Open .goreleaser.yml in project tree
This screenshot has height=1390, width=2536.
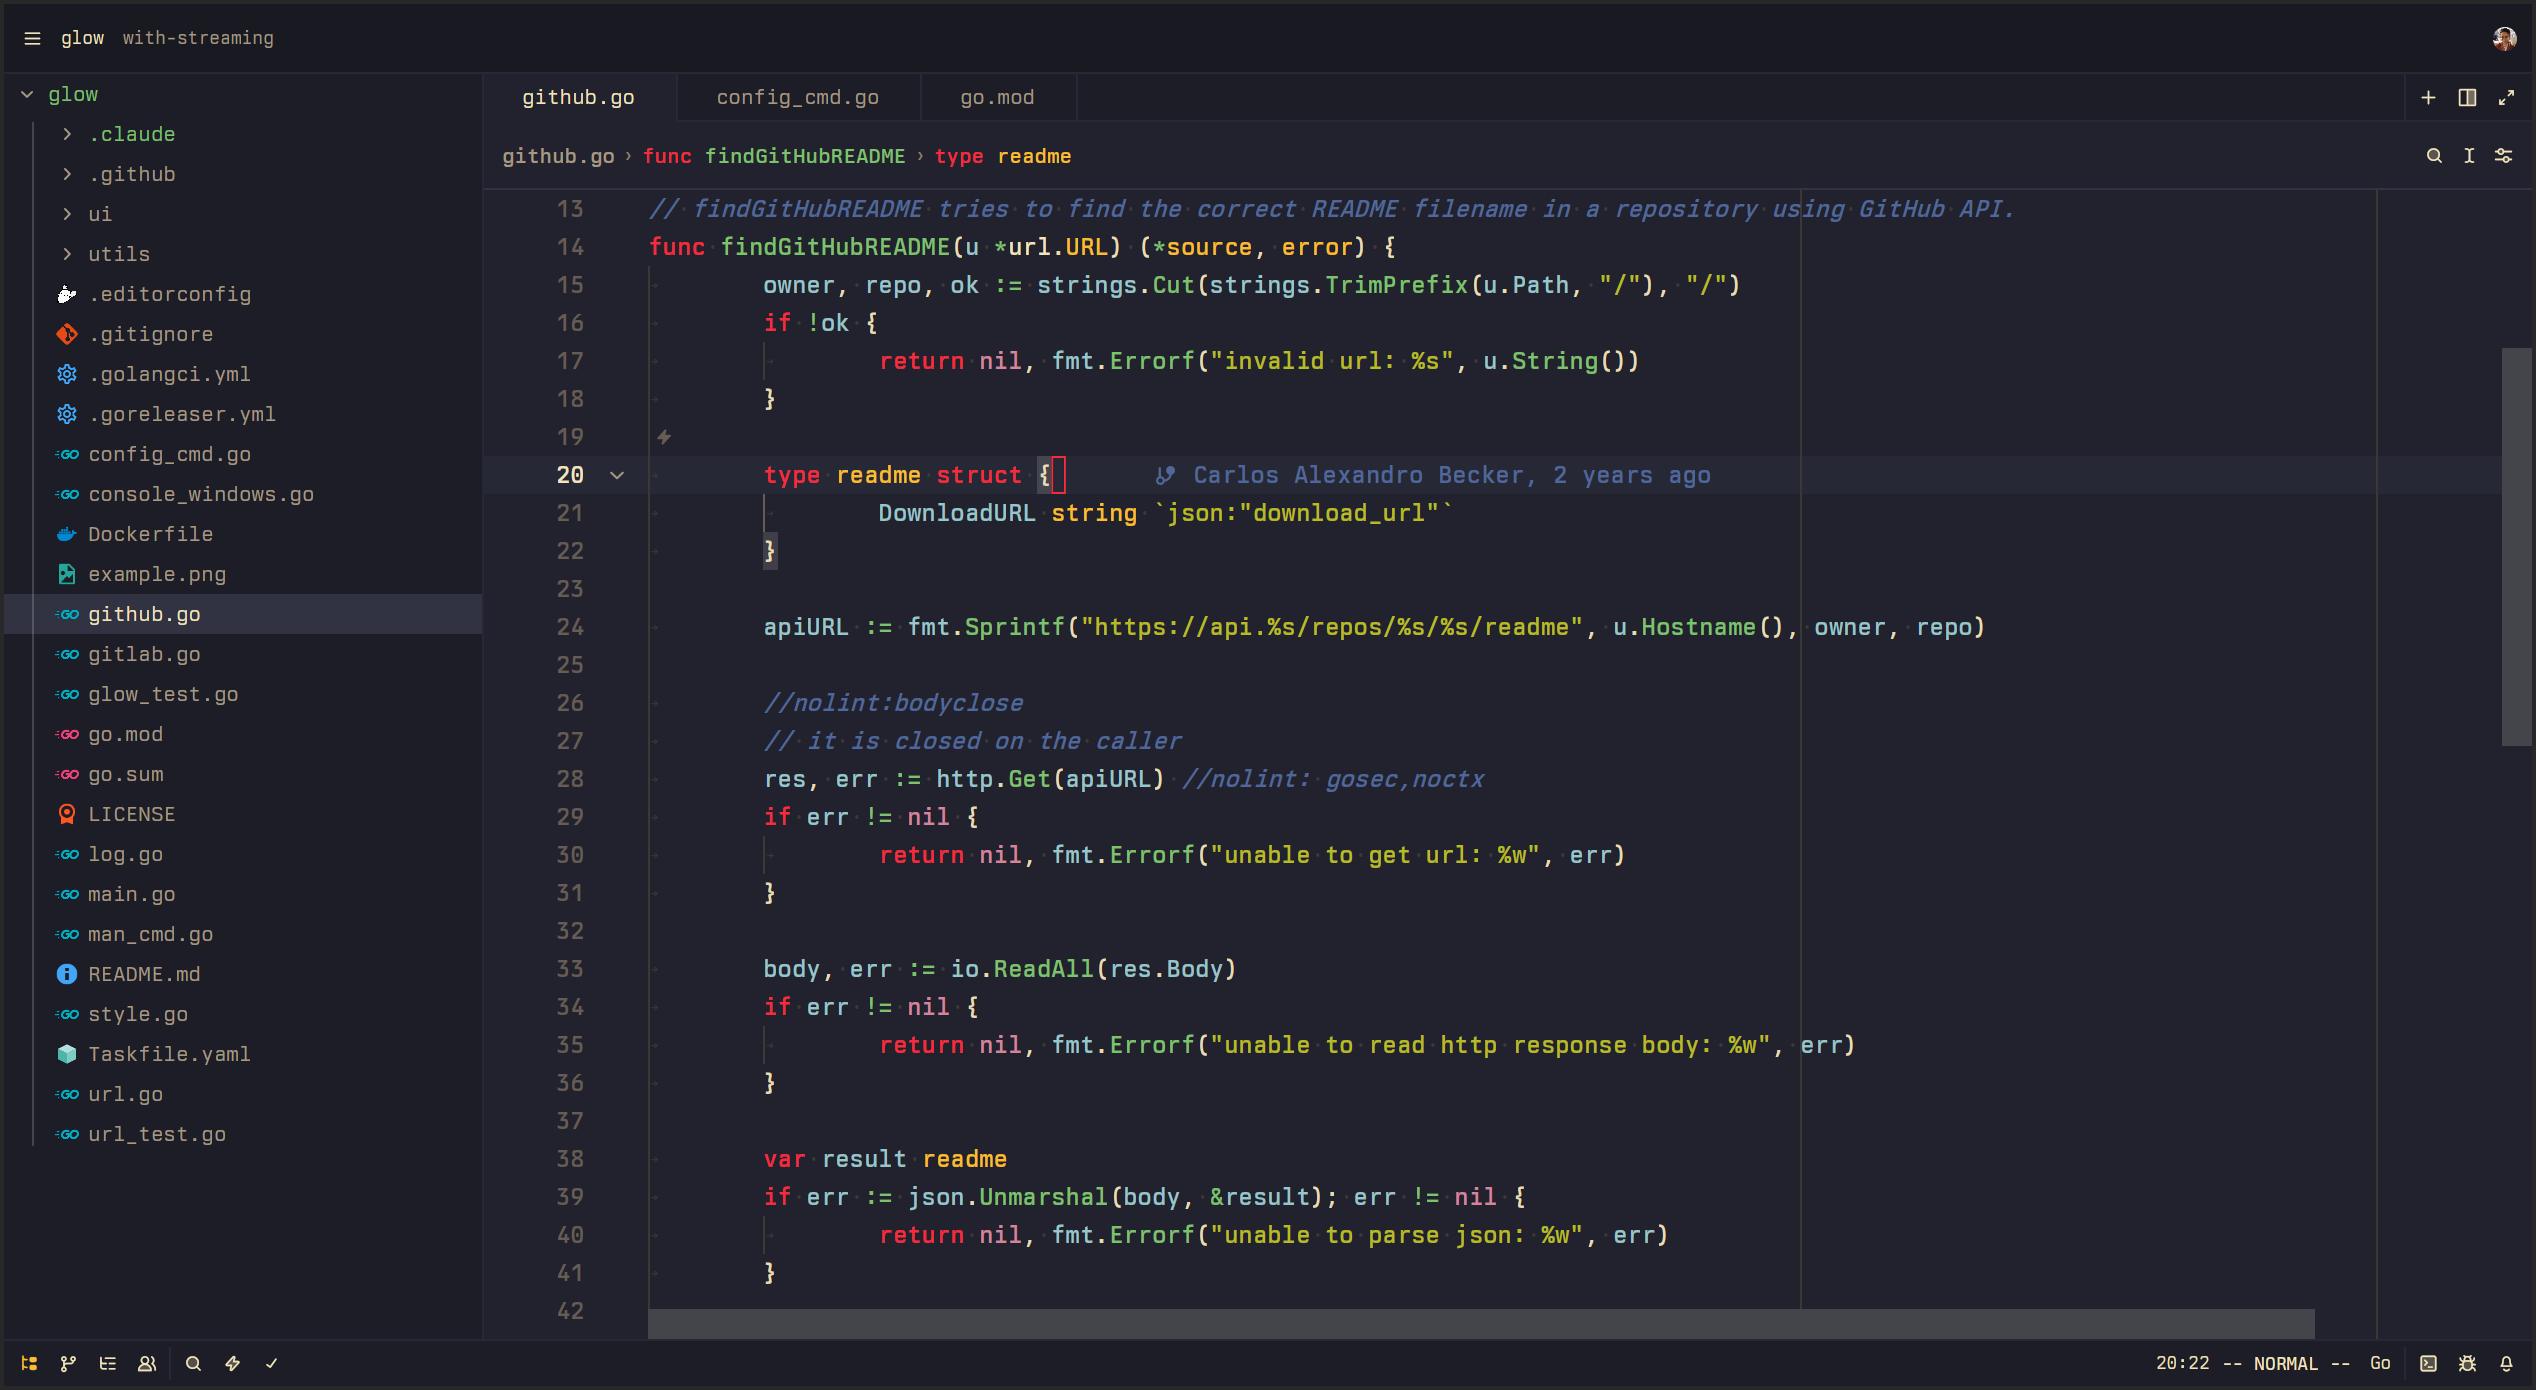click(245, 414)
